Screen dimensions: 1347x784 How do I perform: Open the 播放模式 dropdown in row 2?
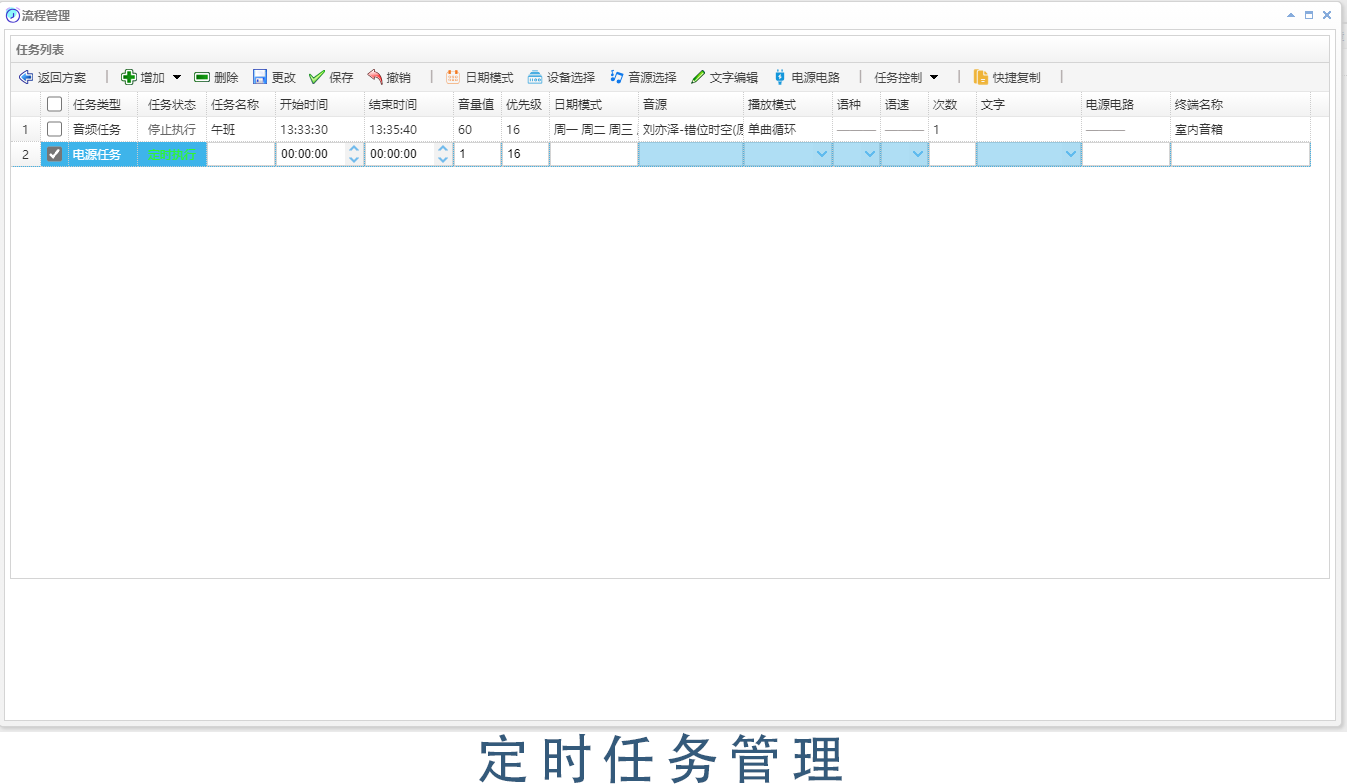point(822,153)
